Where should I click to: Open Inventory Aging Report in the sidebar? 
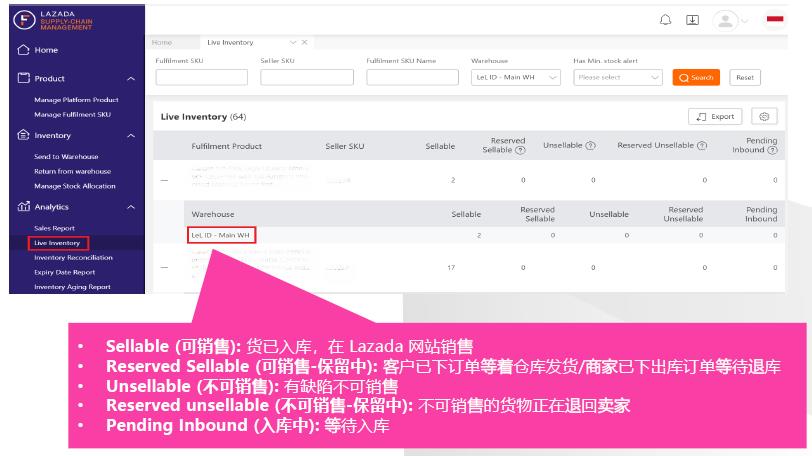click(x=72, y=287)
